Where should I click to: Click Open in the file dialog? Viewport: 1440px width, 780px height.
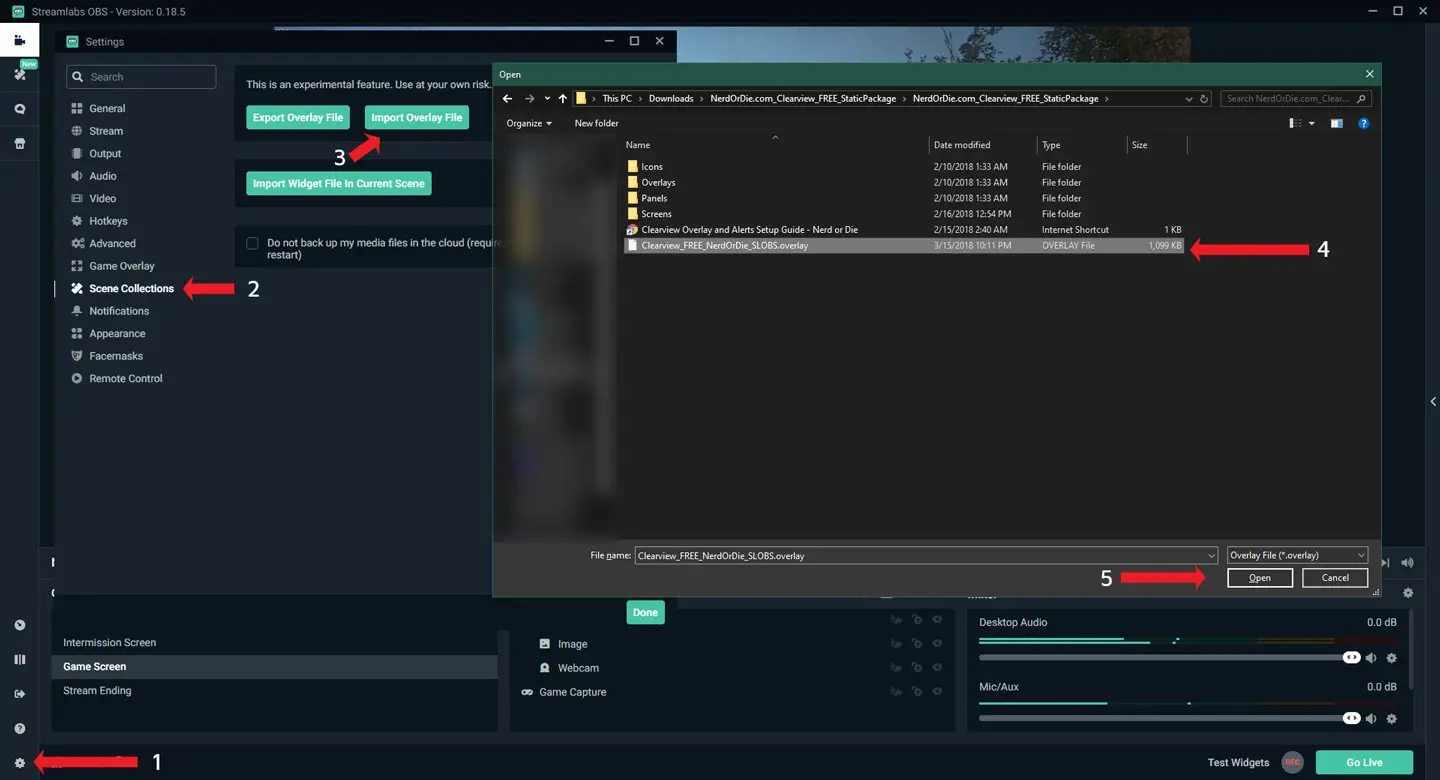(x=1260, y=578)
